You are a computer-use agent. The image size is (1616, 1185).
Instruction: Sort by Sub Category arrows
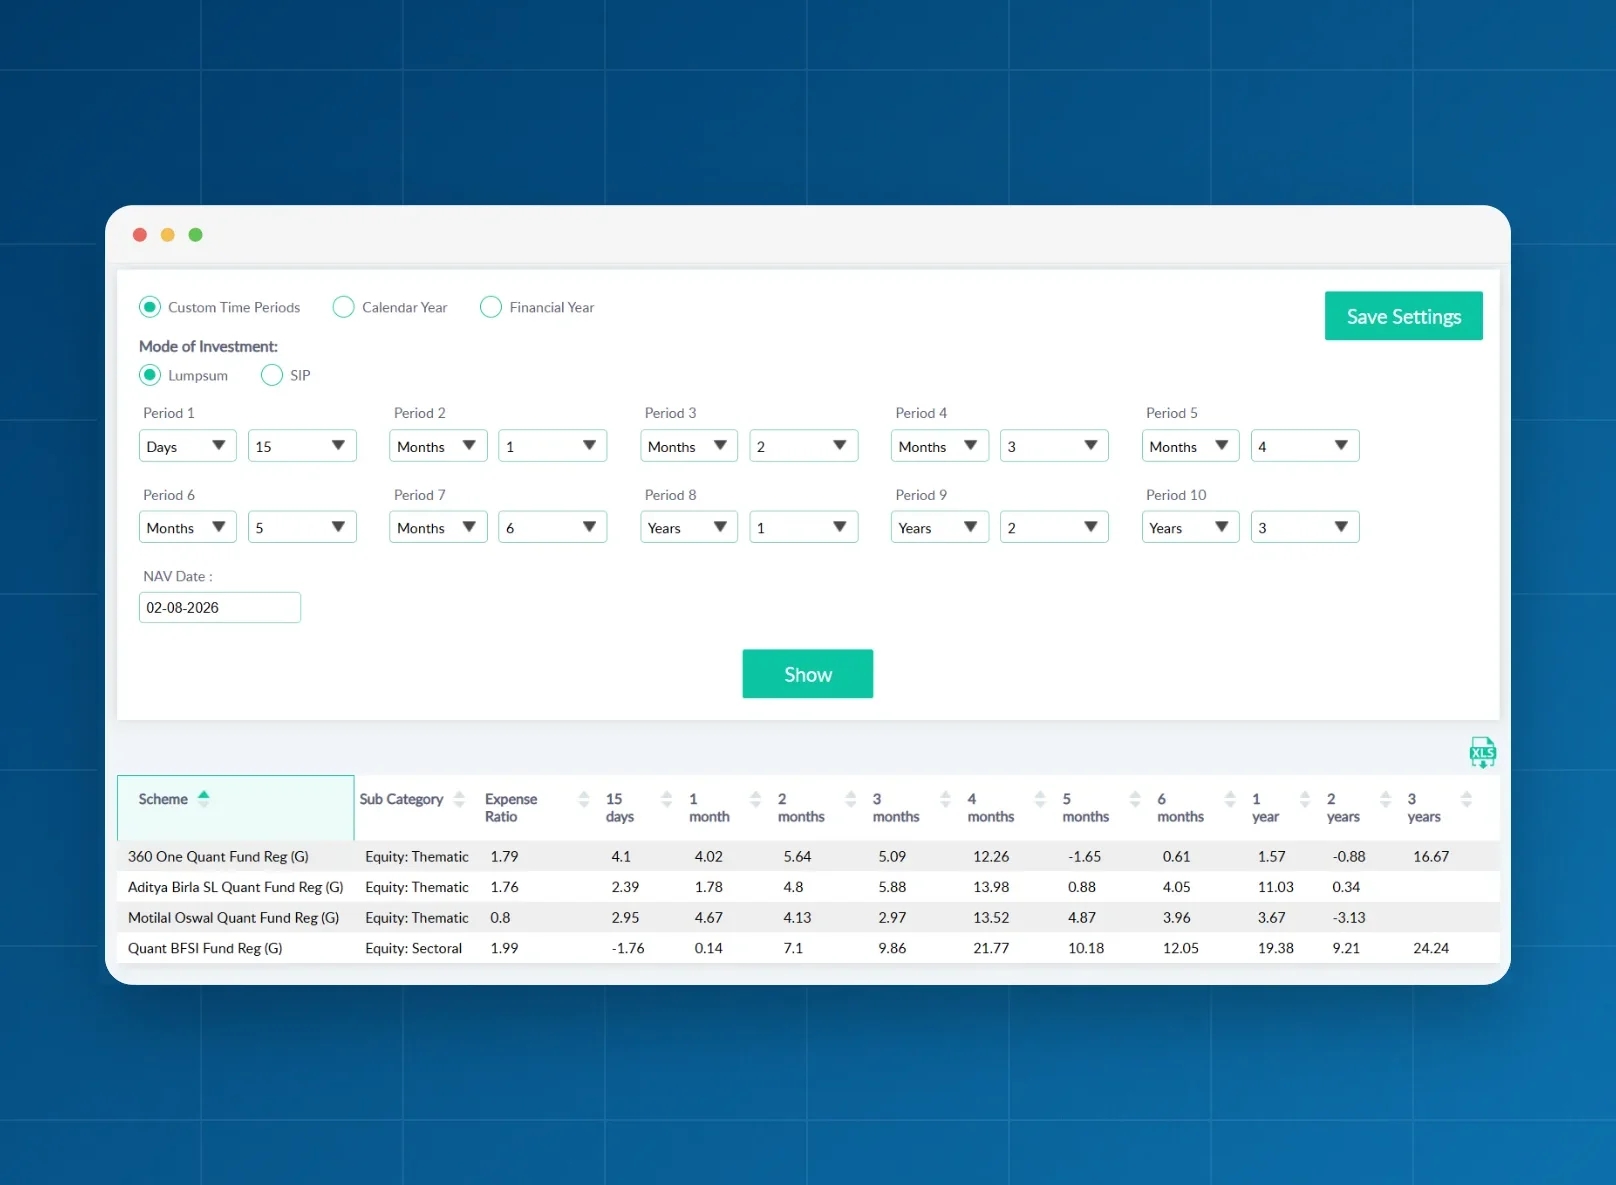coord(460,798)
